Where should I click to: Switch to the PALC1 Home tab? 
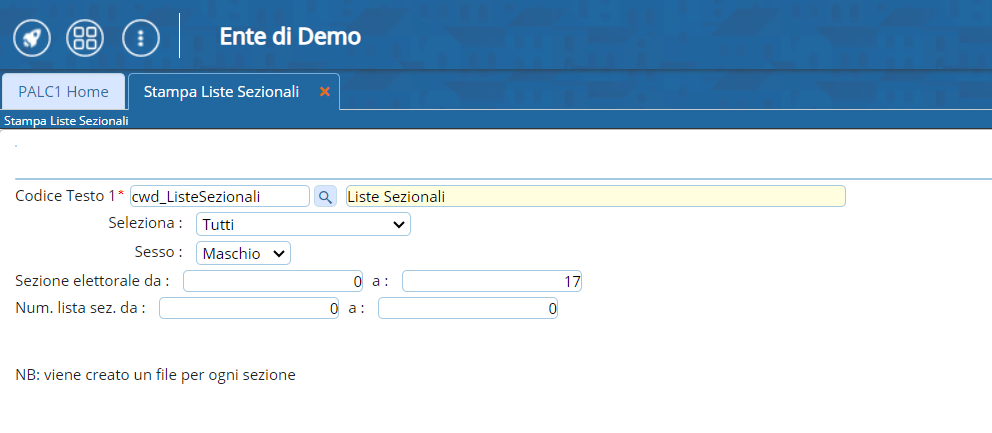coord(63,92)
